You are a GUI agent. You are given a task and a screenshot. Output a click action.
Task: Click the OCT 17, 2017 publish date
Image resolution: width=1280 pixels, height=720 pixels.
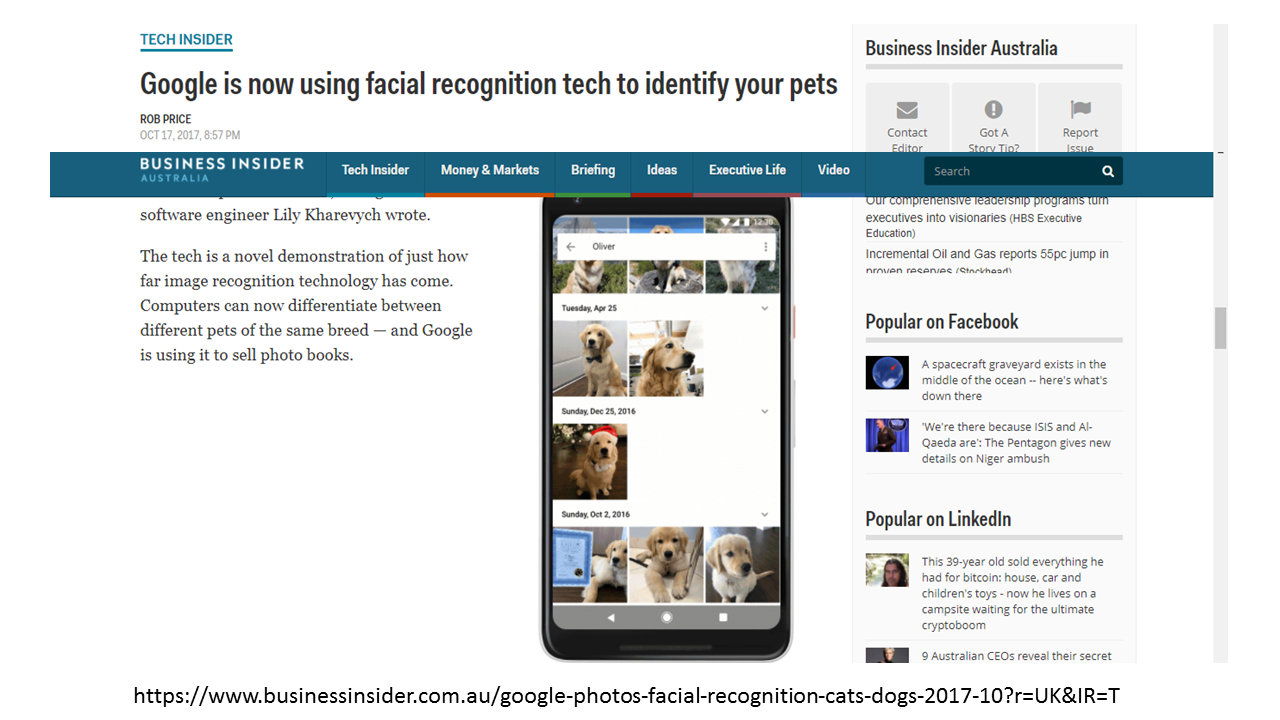190,135
